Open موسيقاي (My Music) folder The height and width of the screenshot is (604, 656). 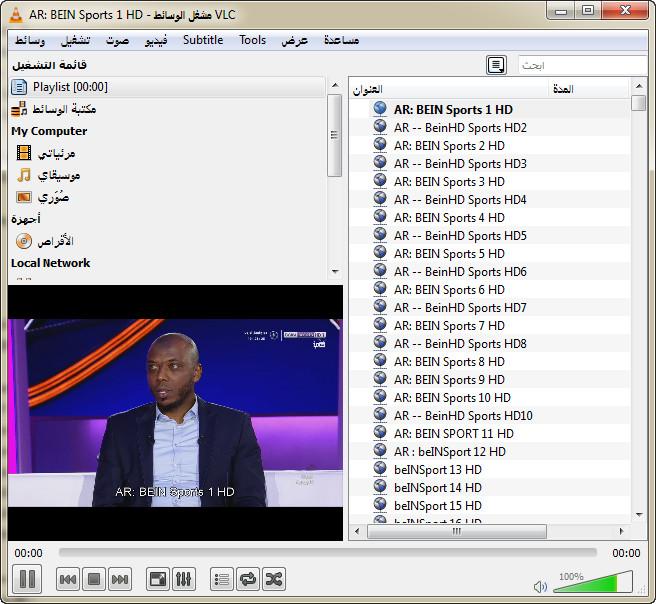[x=49, y=175]
